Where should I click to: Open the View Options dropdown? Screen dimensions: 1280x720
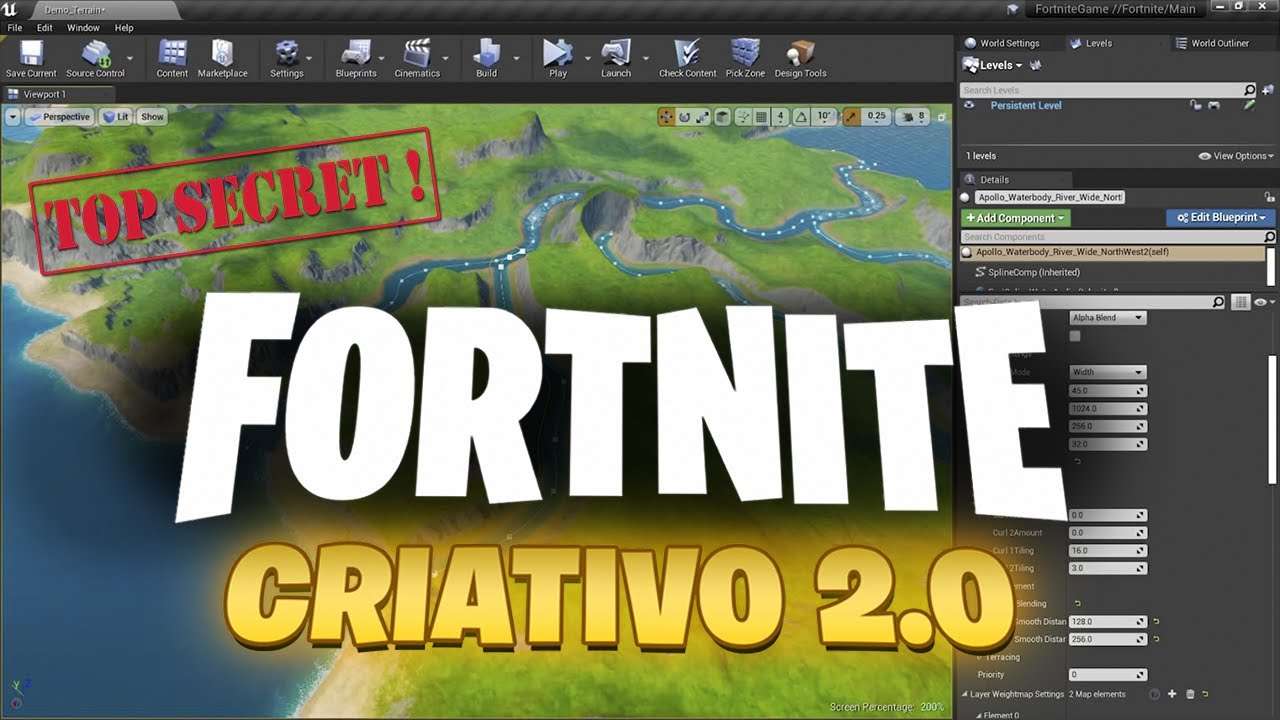pyautogui.click(x=1236, y=156)
